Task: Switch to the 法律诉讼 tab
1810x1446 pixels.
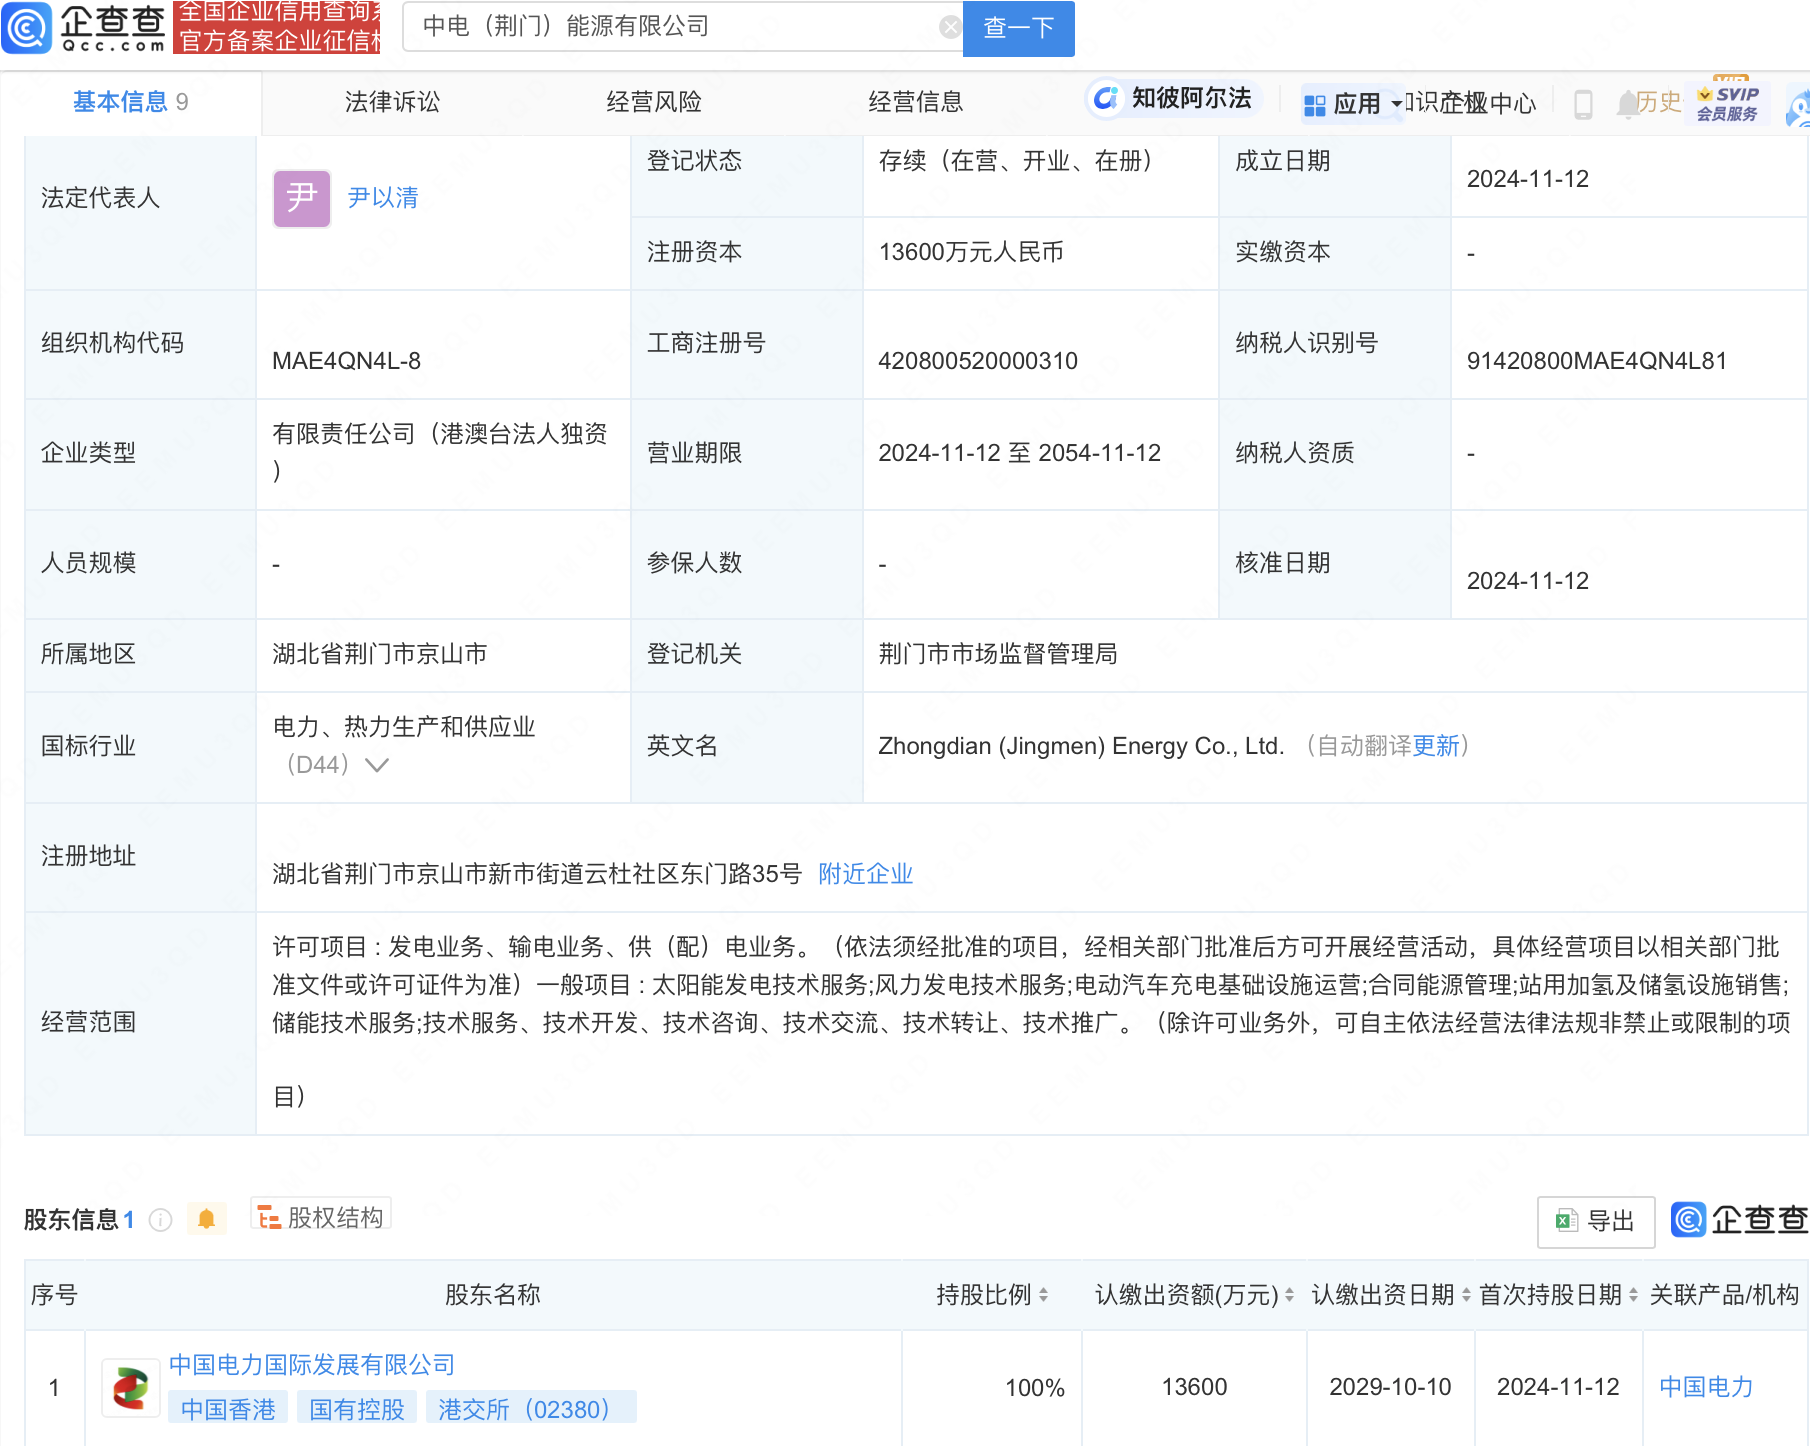Action: click(x=392, y=102)
